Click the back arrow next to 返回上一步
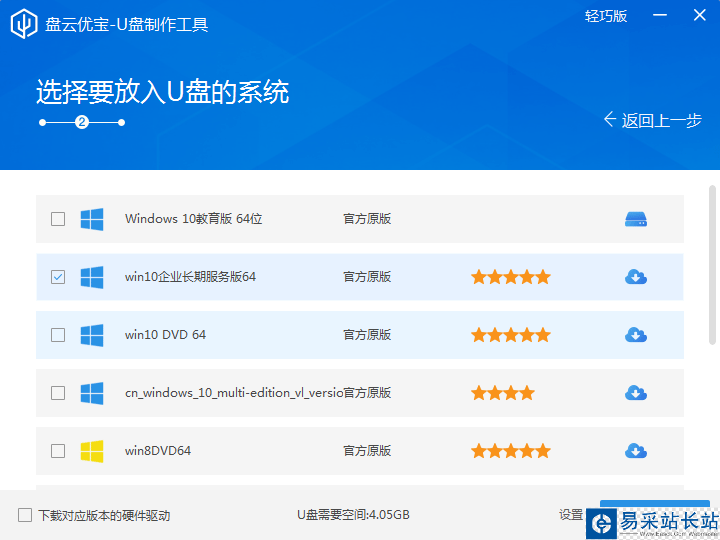Viewport: 720px width, 540px height. click(609, 119)
